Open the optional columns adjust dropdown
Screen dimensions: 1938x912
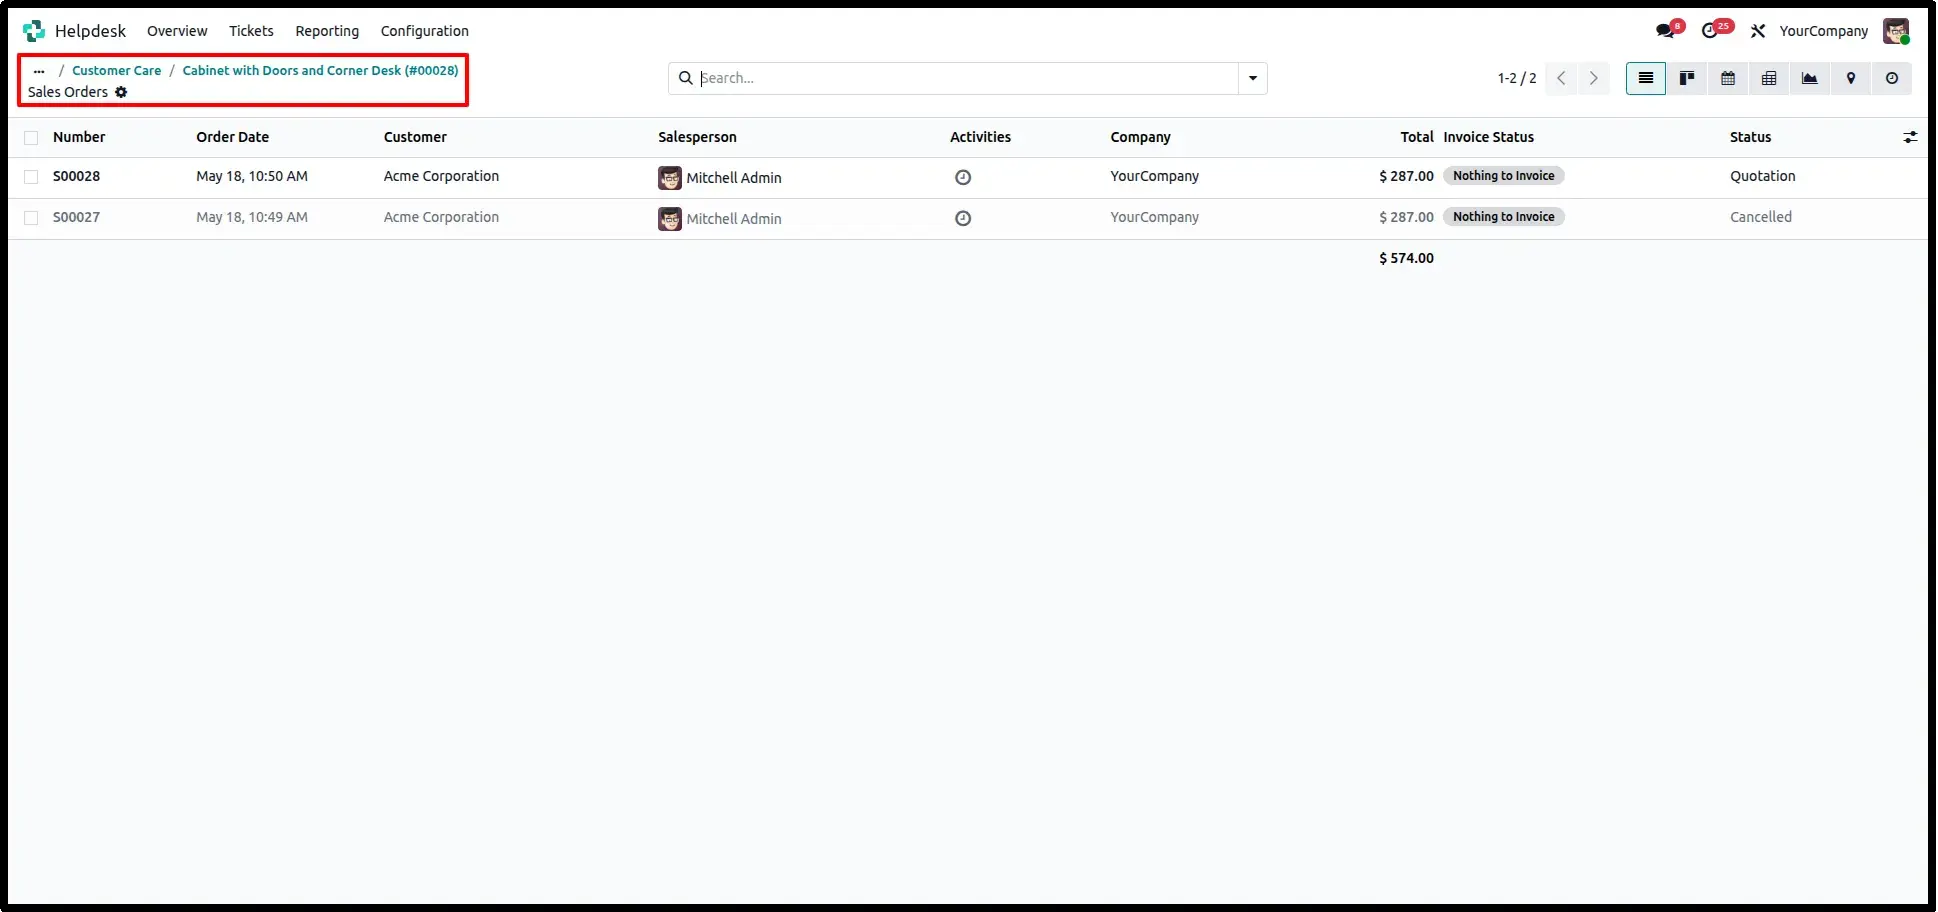coord(1910,137)
